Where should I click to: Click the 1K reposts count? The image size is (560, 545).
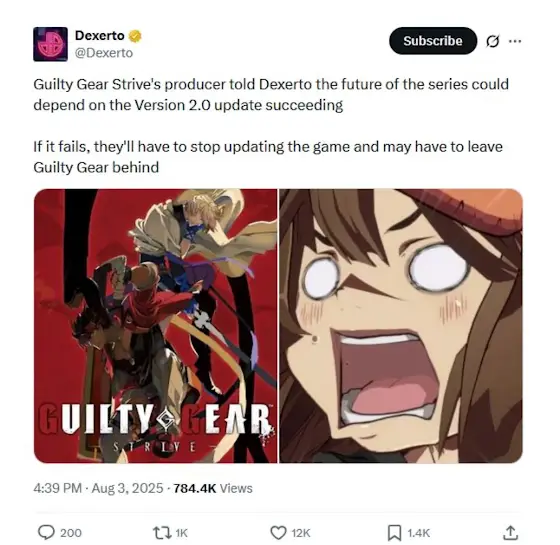click(x=181, y=533)
